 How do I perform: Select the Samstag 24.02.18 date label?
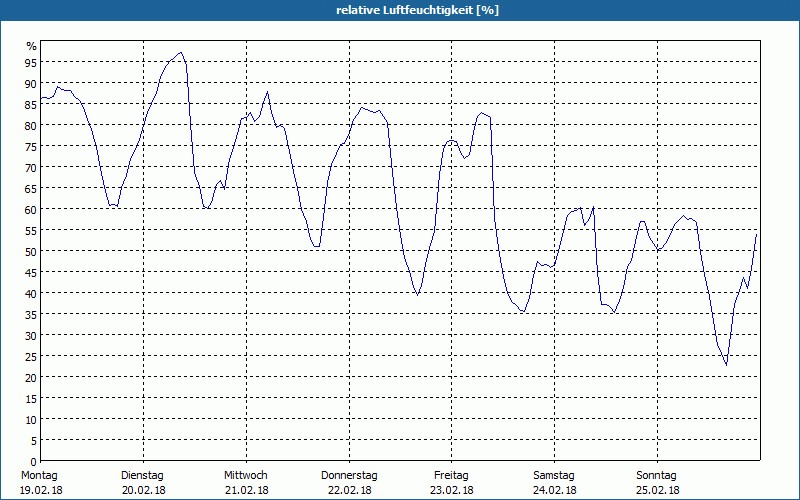(x=554, y=482)
